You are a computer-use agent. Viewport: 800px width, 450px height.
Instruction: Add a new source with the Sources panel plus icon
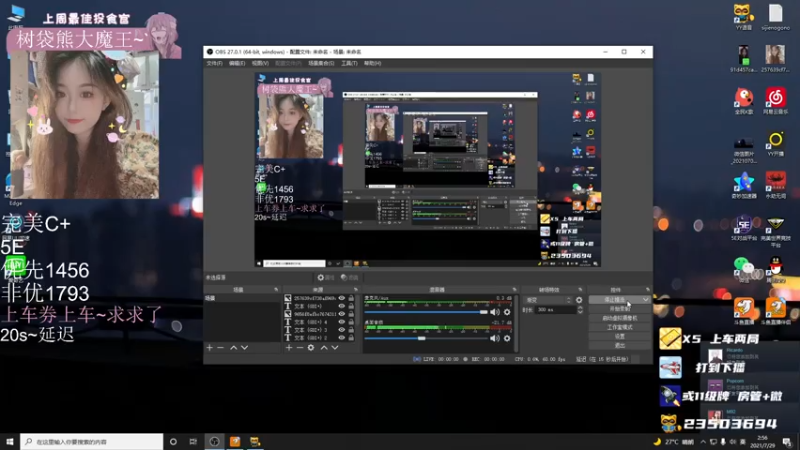(289, 347)
